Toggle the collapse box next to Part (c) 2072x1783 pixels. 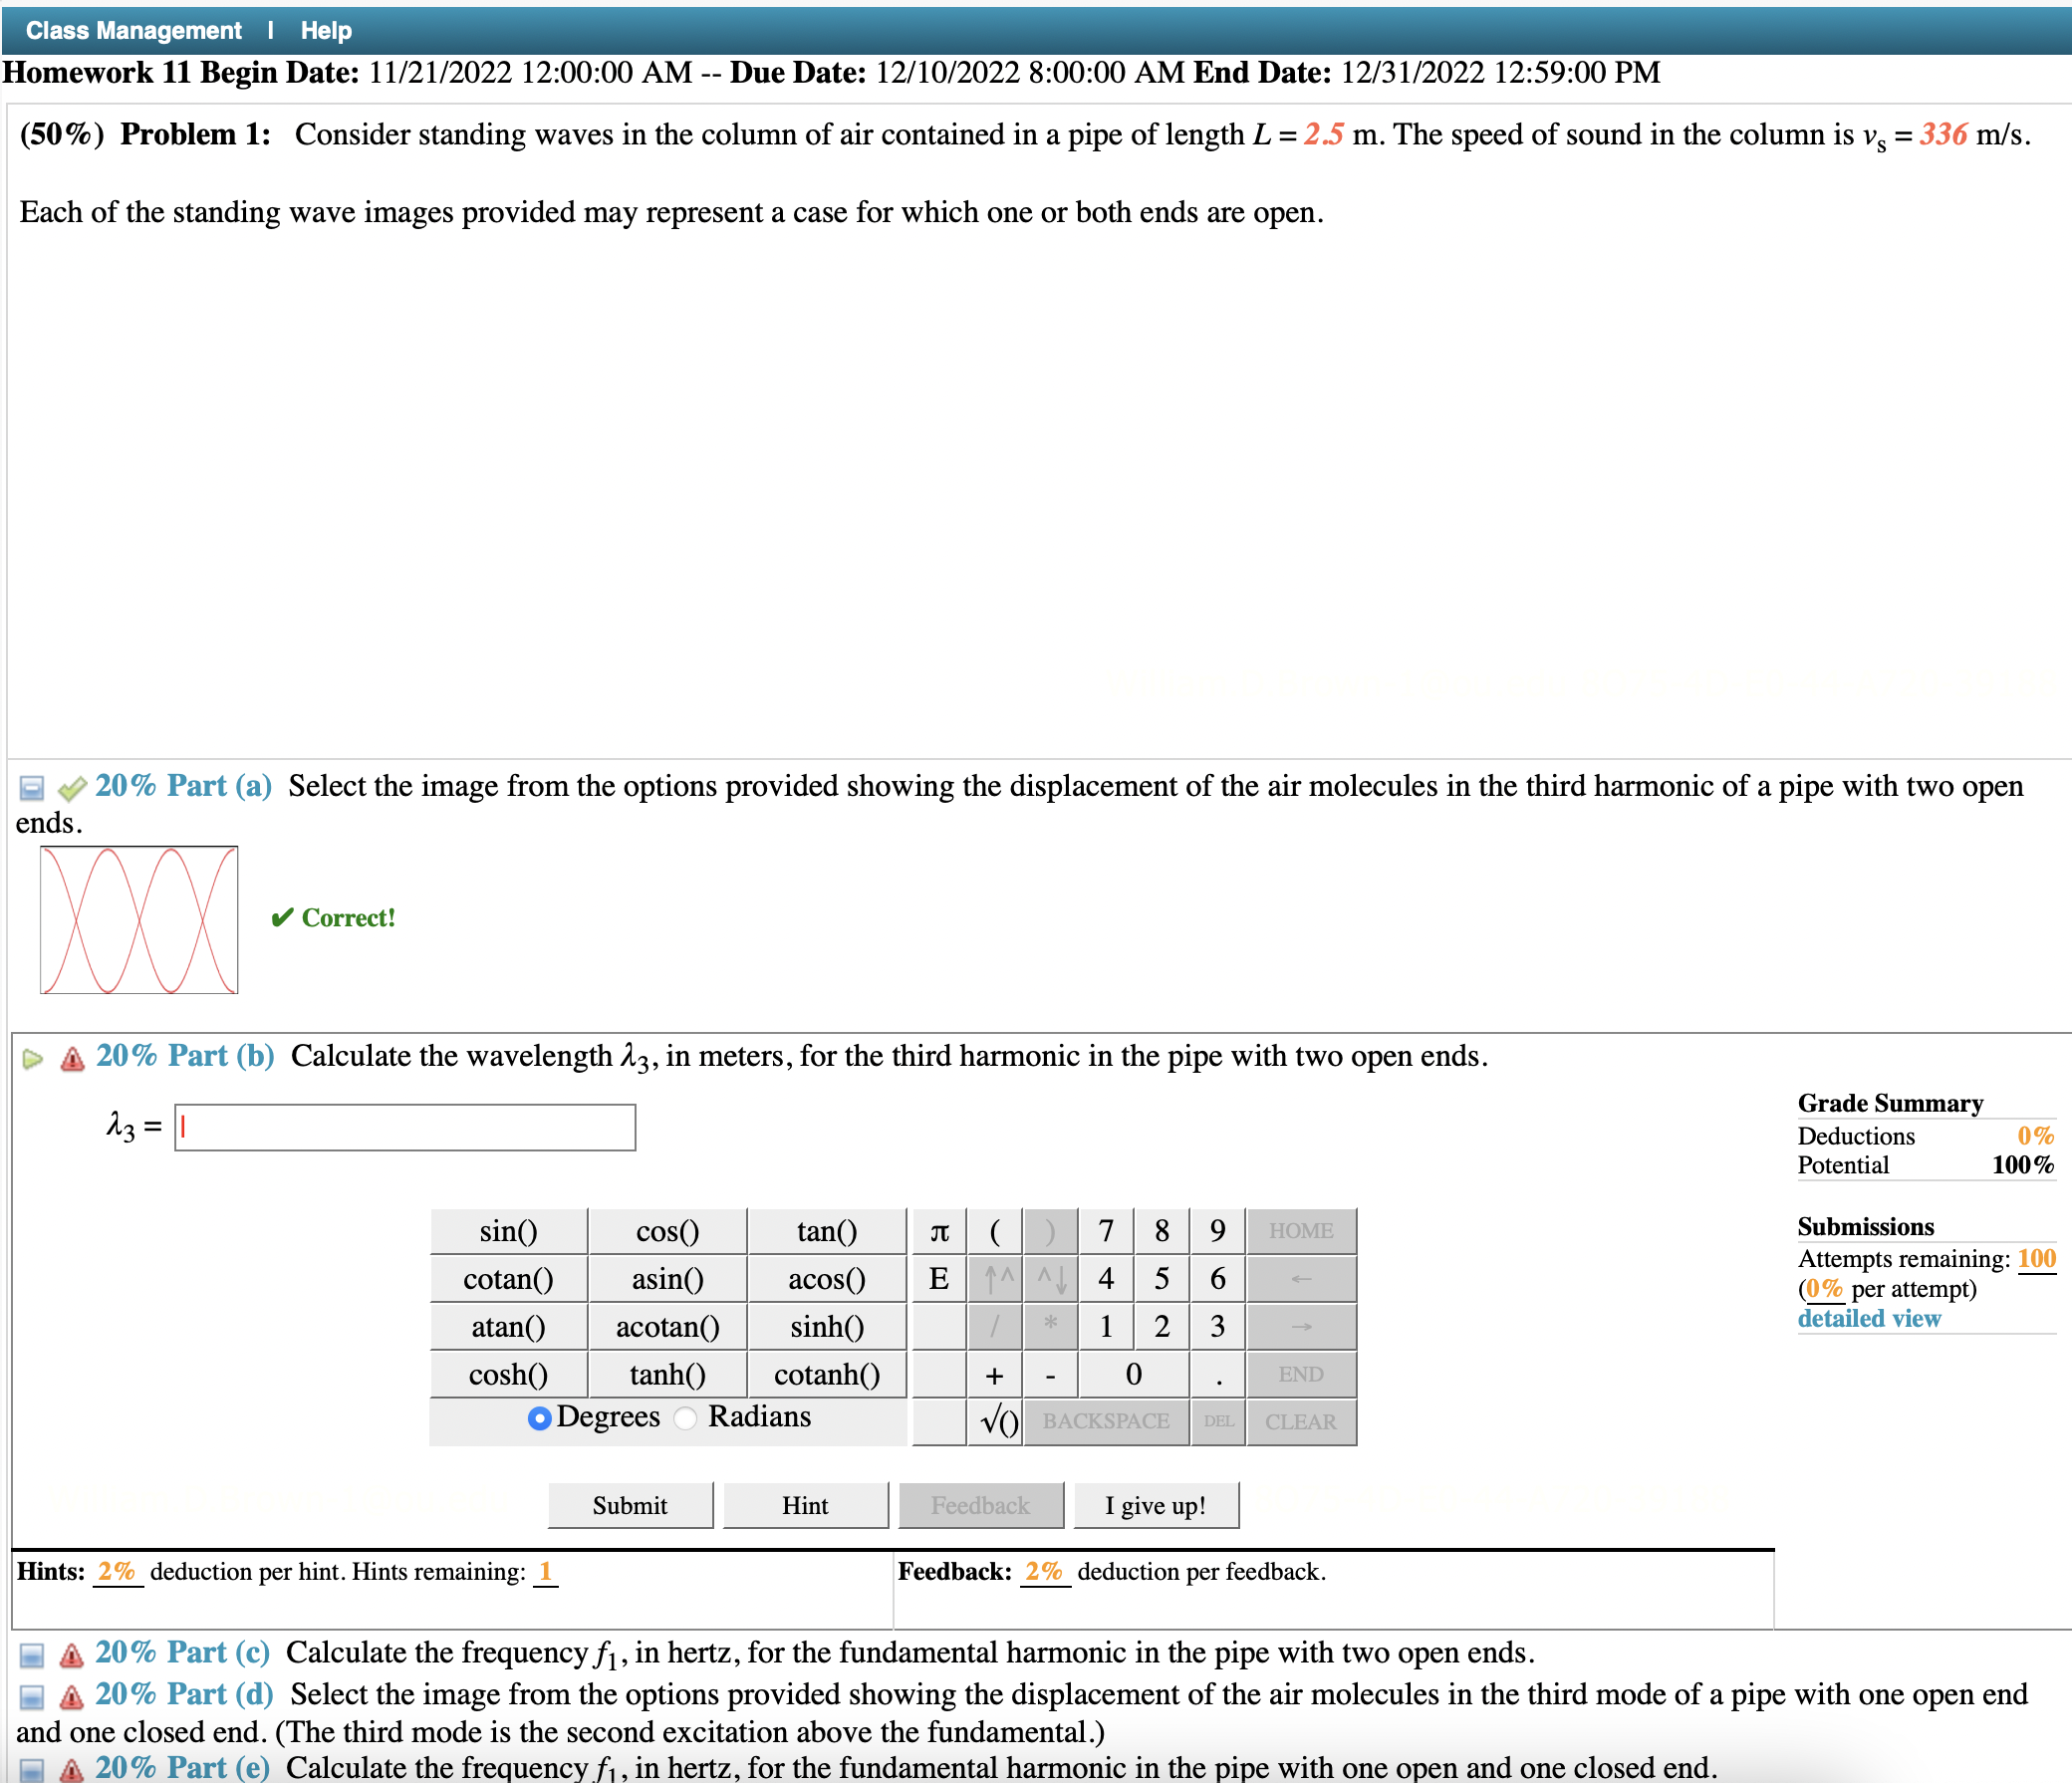tap(31, 1653)
